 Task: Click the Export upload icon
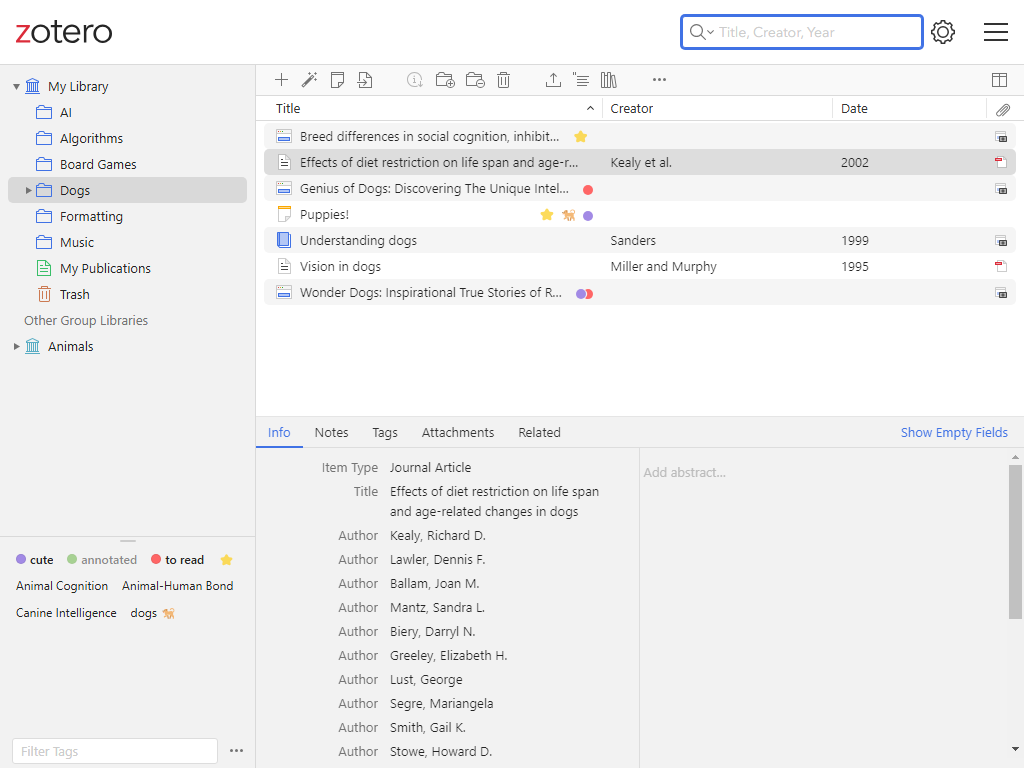[x=553, y=80]
